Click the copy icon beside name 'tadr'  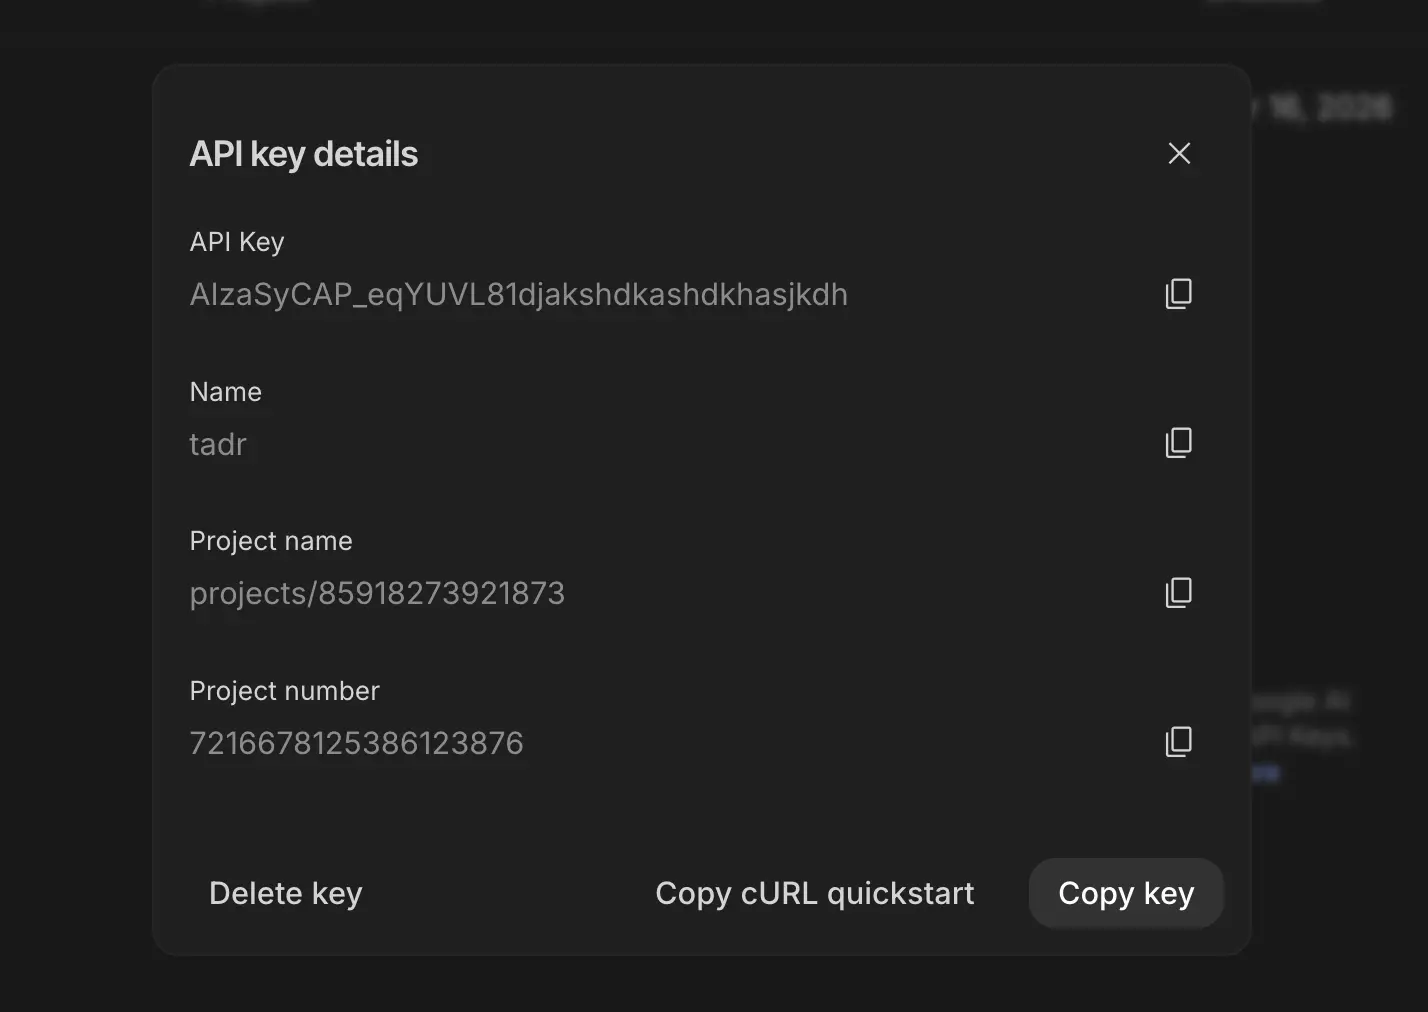click(1178, 443)
